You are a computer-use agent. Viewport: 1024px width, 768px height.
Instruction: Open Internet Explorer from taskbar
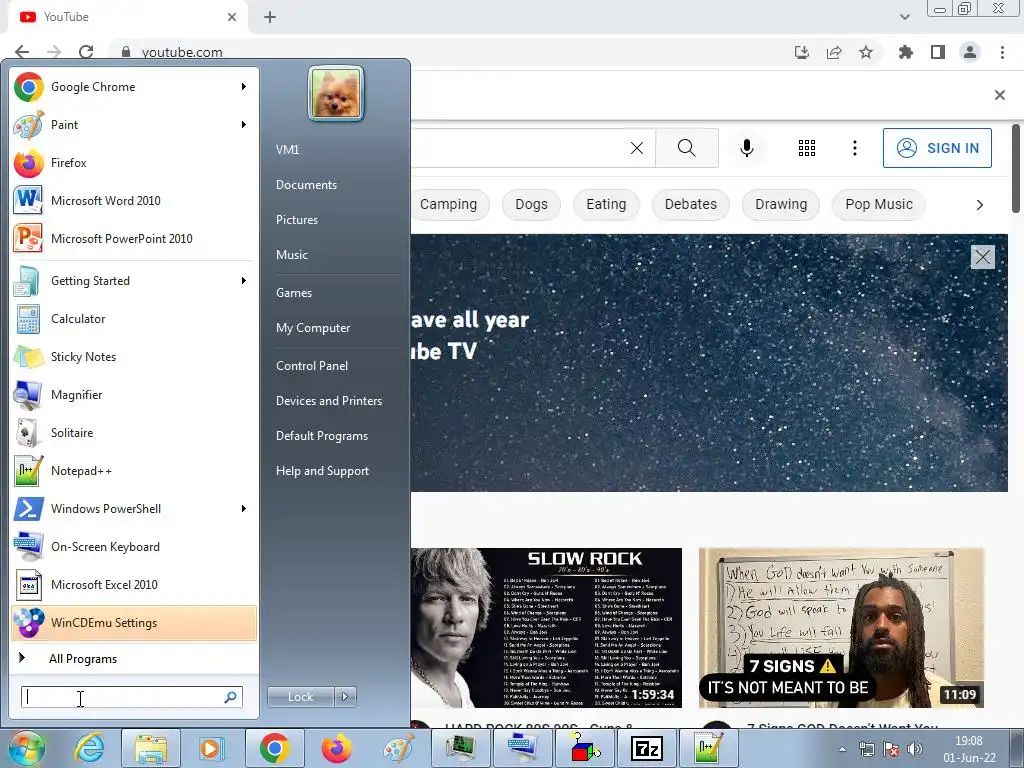click(x=89, y=748)
